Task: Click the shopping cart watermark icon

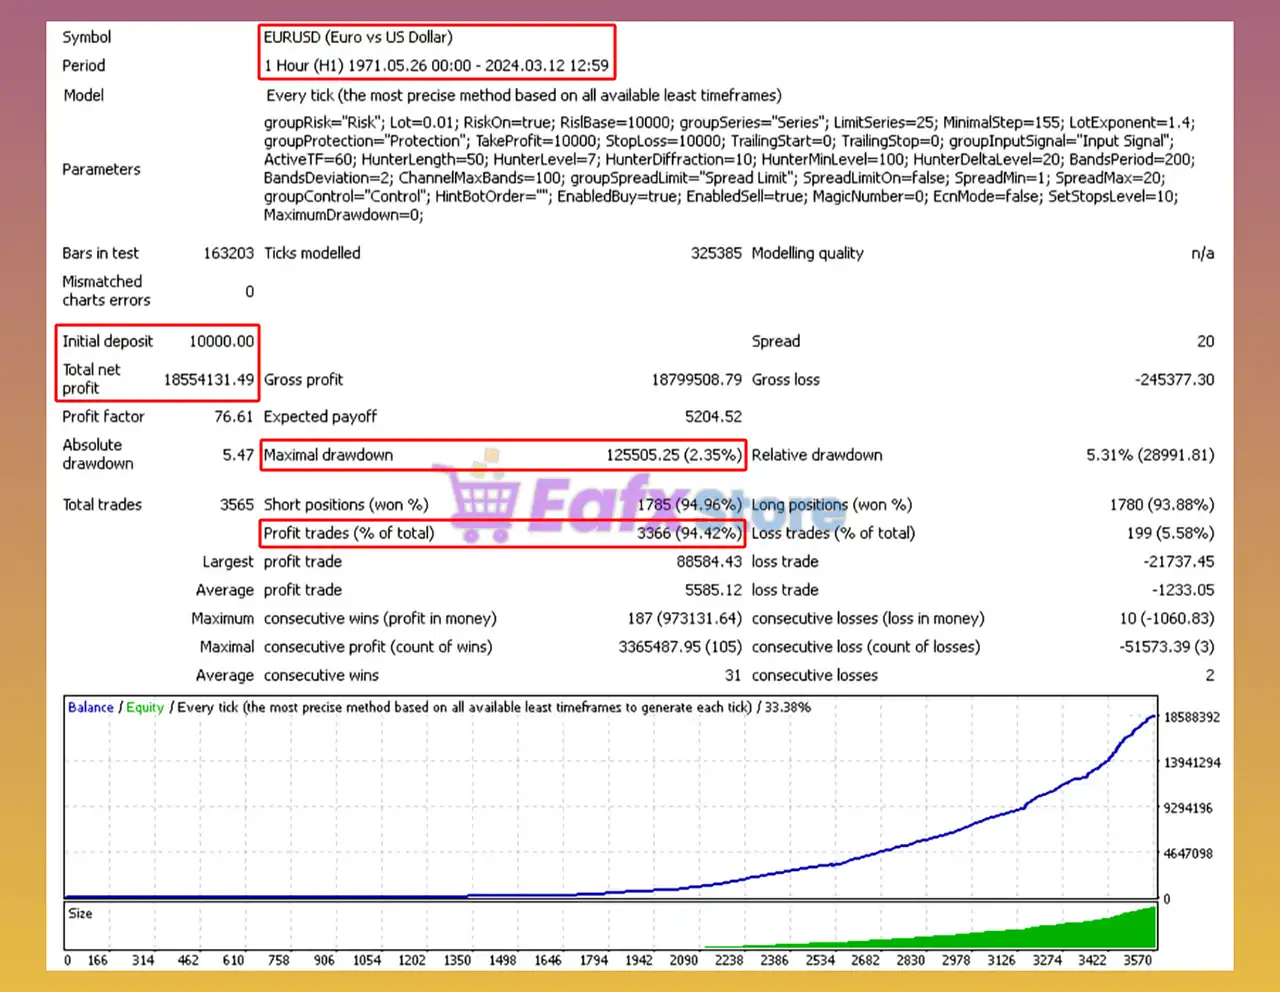Action: pos(484,496)
